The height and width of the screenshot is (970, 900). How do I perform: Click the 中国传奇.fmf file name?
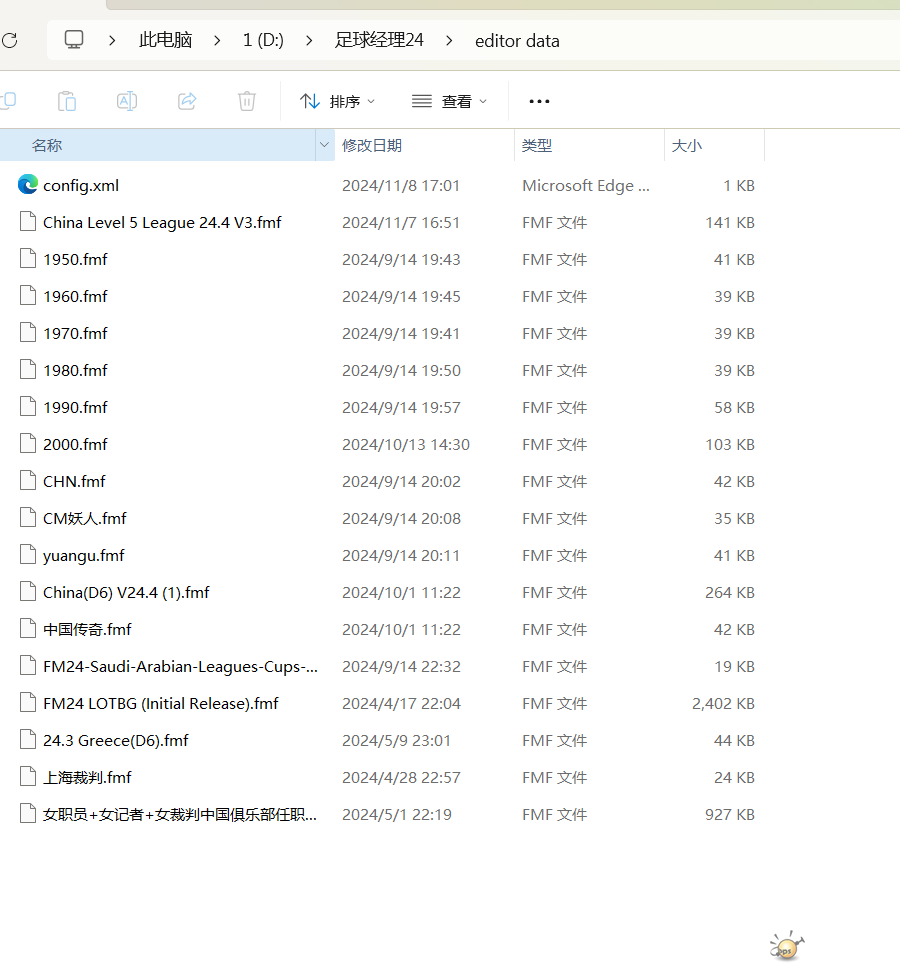(87, 630)
